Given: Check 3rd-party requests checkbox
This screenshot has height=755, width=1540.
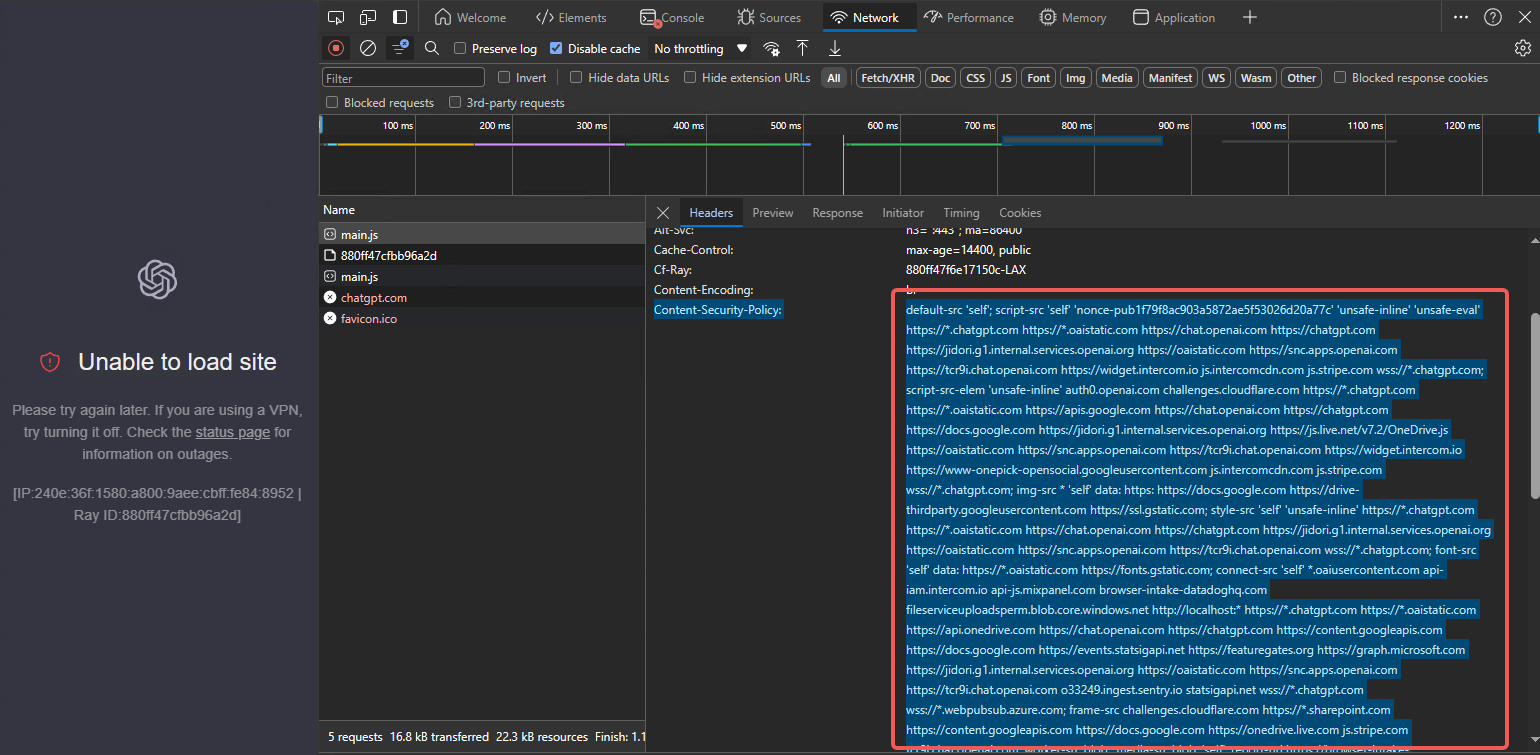Looking at the screenshot, I should point(455,102).
